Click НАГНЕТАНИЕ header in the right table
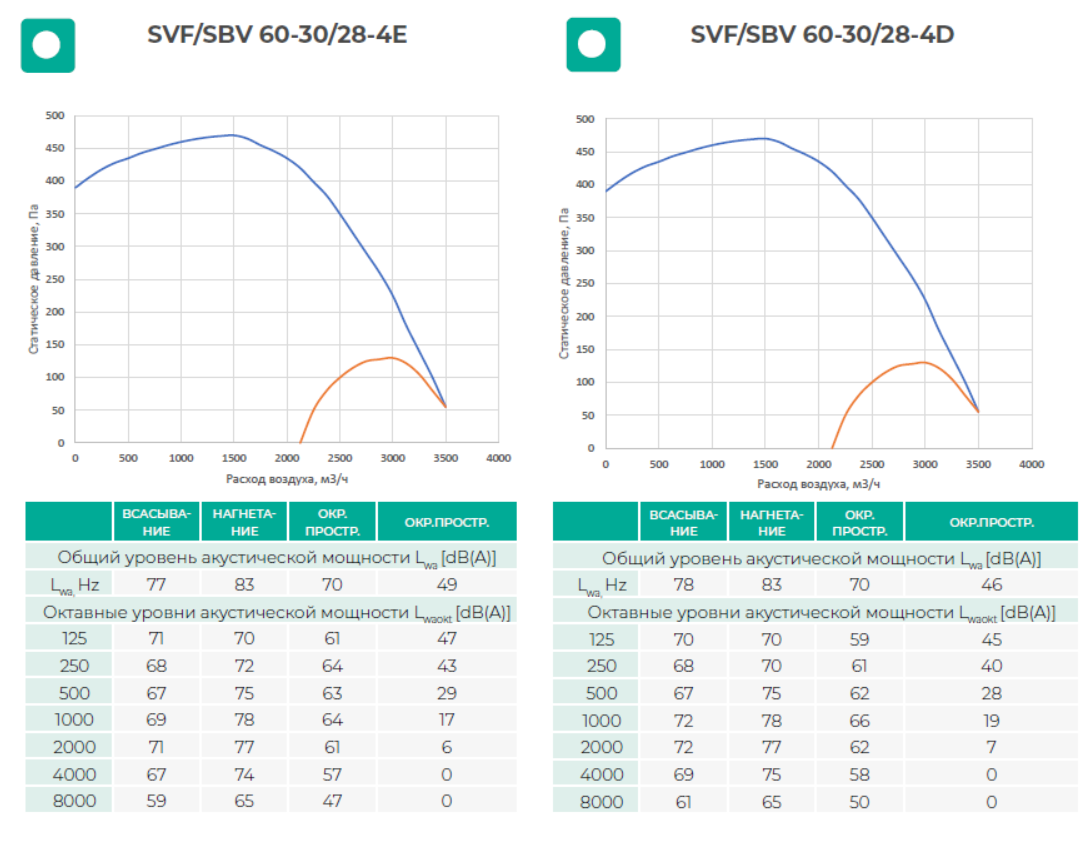 tap(771, 522)
